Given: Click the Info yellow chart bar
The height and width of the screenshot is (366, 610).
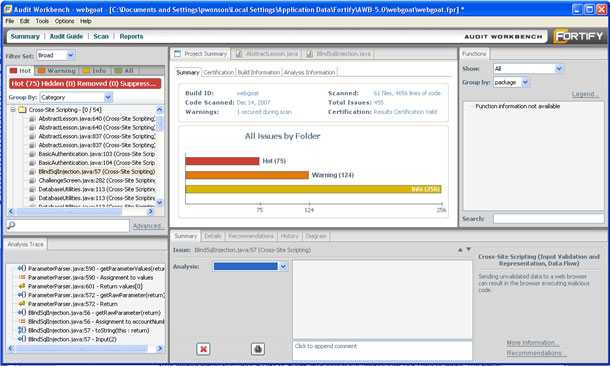Looking at the screenshot, I should 314,189.
